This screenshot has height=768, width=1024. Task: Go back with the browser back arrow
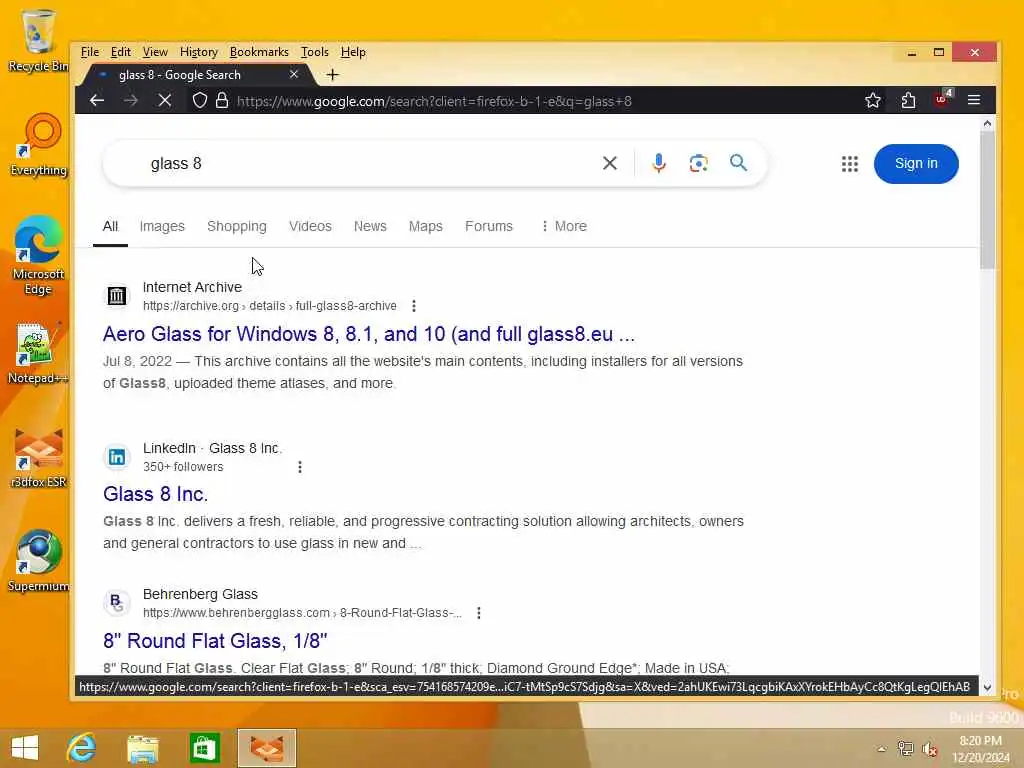pos(97,101)
